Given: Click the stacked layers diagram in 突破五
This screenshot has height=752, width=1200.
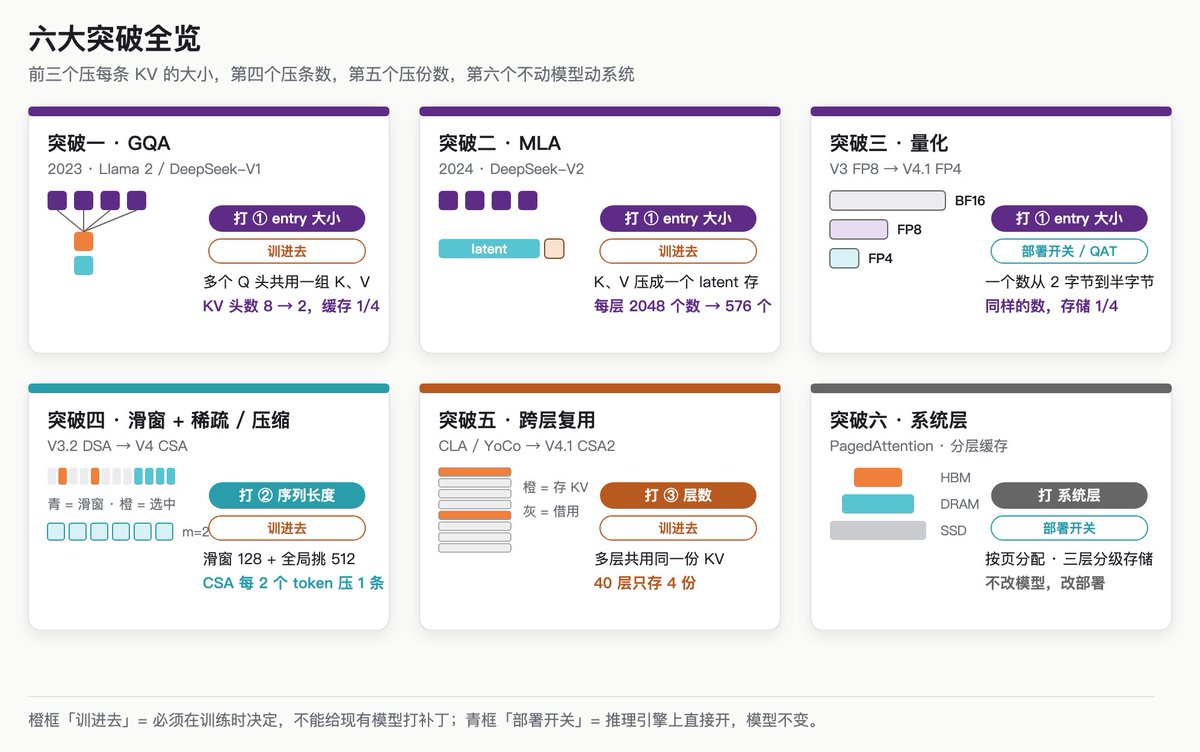Looking at the screenshot, I should tap(475, 510).
